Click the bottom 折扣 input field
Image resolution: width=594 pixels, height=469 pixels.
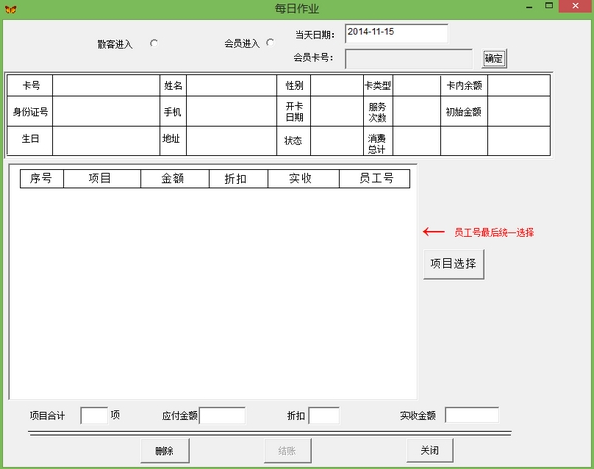(x=324, y=416)
